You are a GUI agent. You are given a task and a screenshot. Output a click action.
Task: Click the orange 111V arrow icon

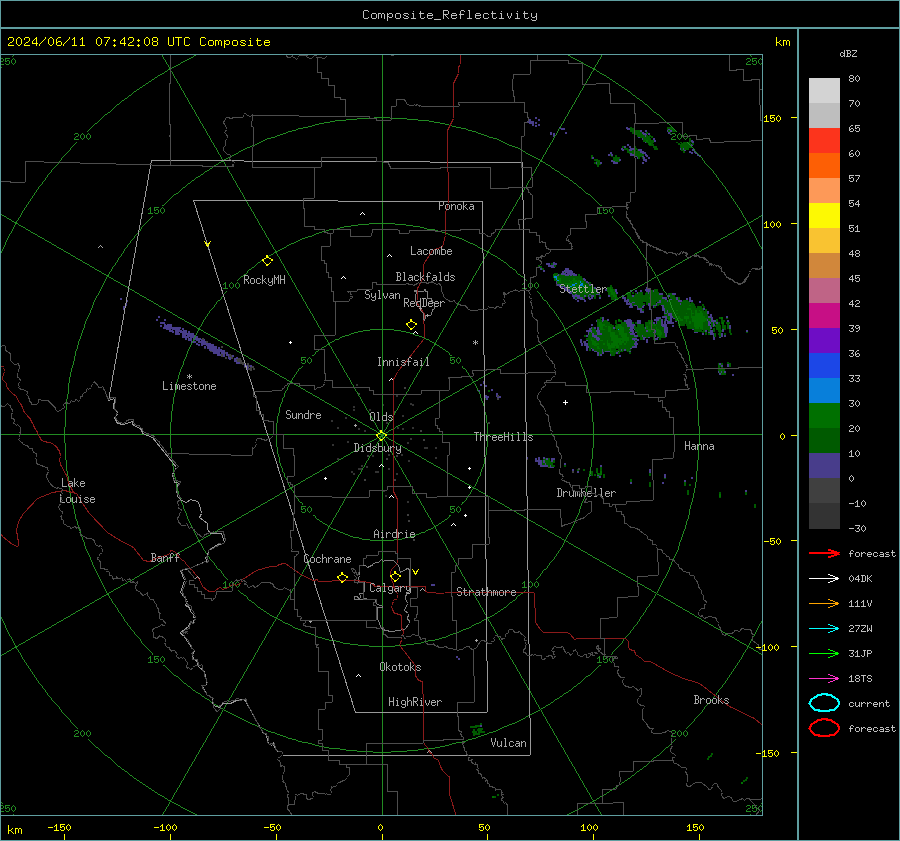824,603
